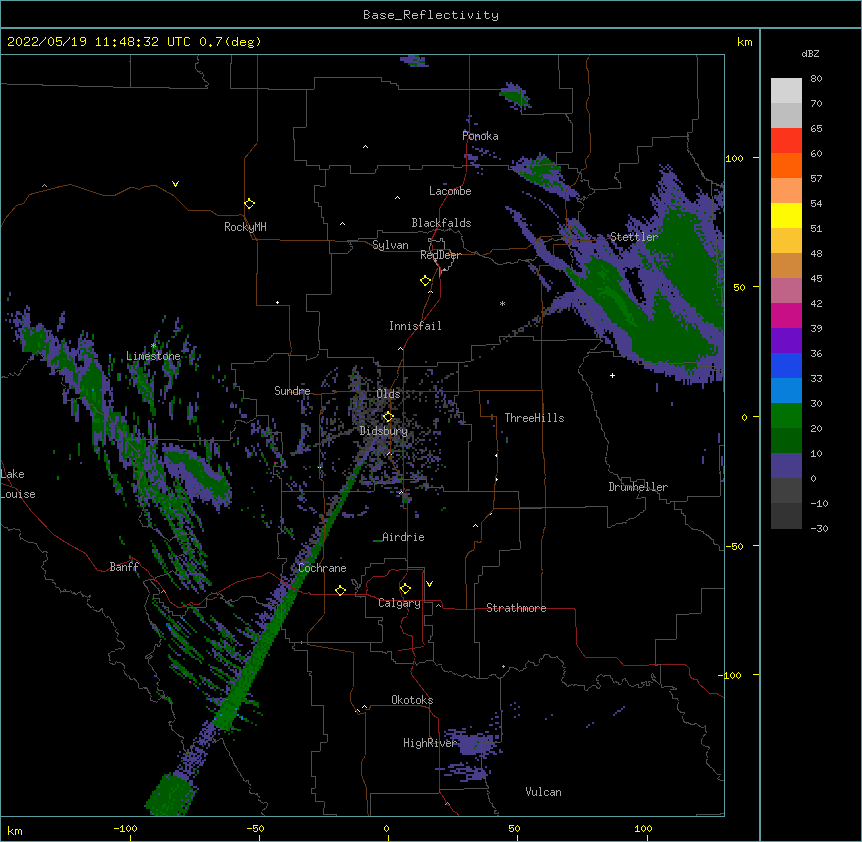862x842 pixels.
Task: Click the 0 tick on the bottom axis
Action: [386, 828]
